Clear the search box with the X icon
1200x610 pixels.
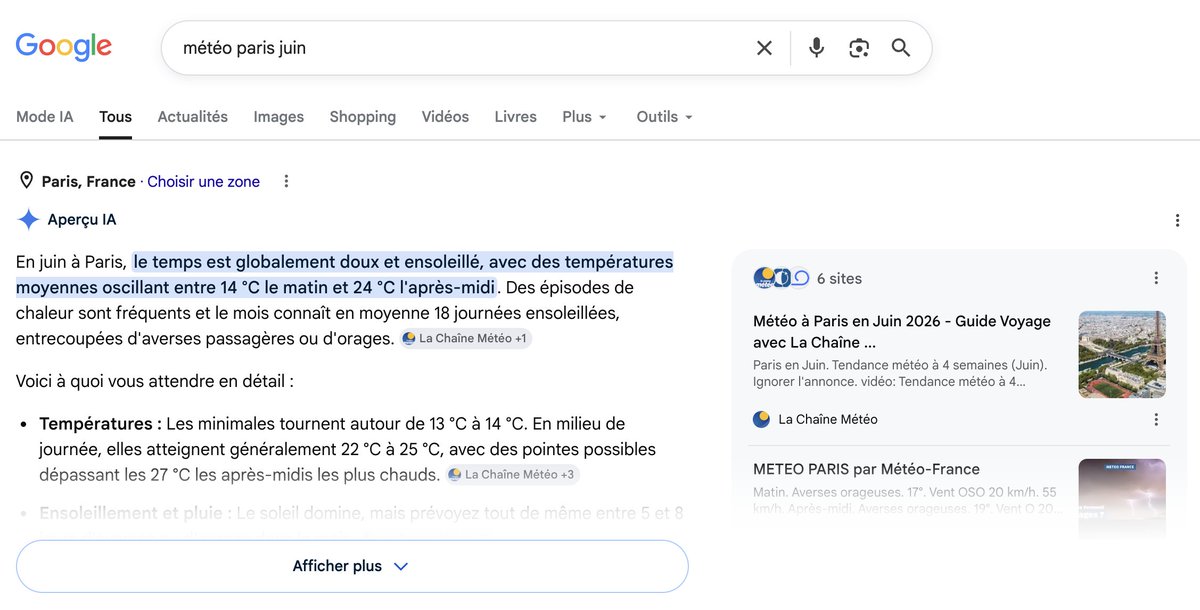coord(764,48)
